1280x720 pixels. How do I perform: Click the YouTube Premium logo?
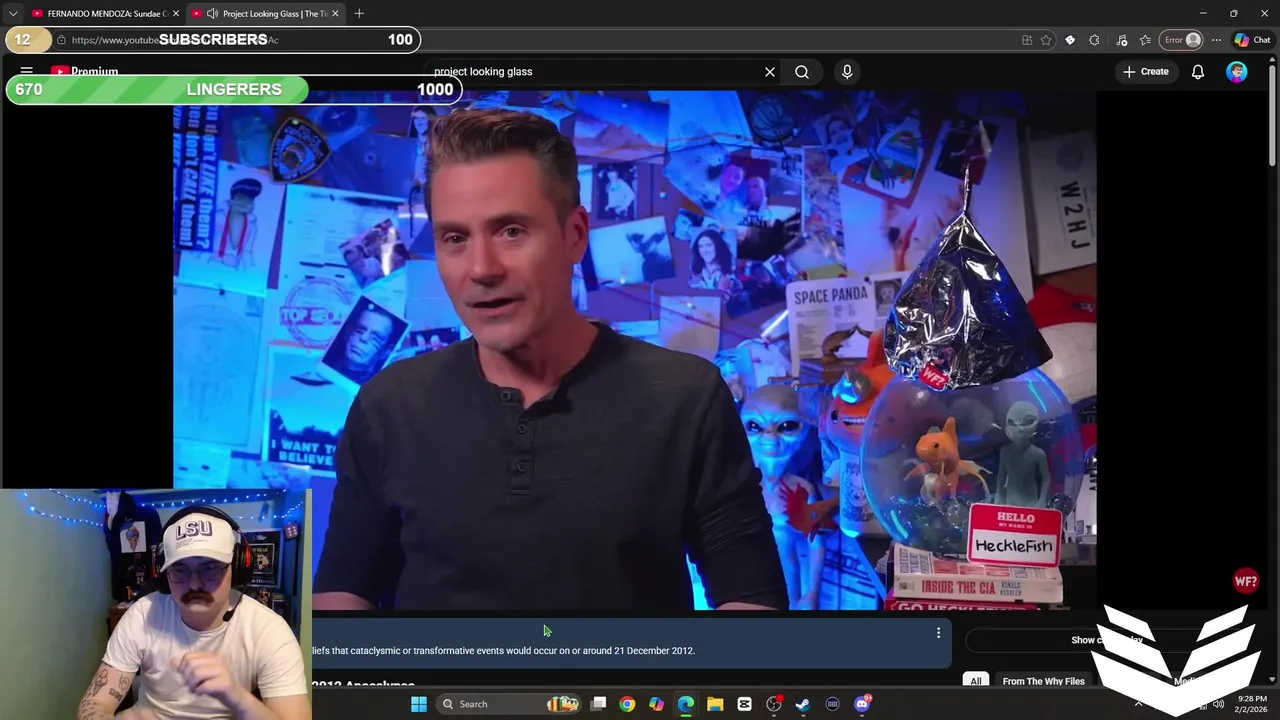[x=85, y=72]
